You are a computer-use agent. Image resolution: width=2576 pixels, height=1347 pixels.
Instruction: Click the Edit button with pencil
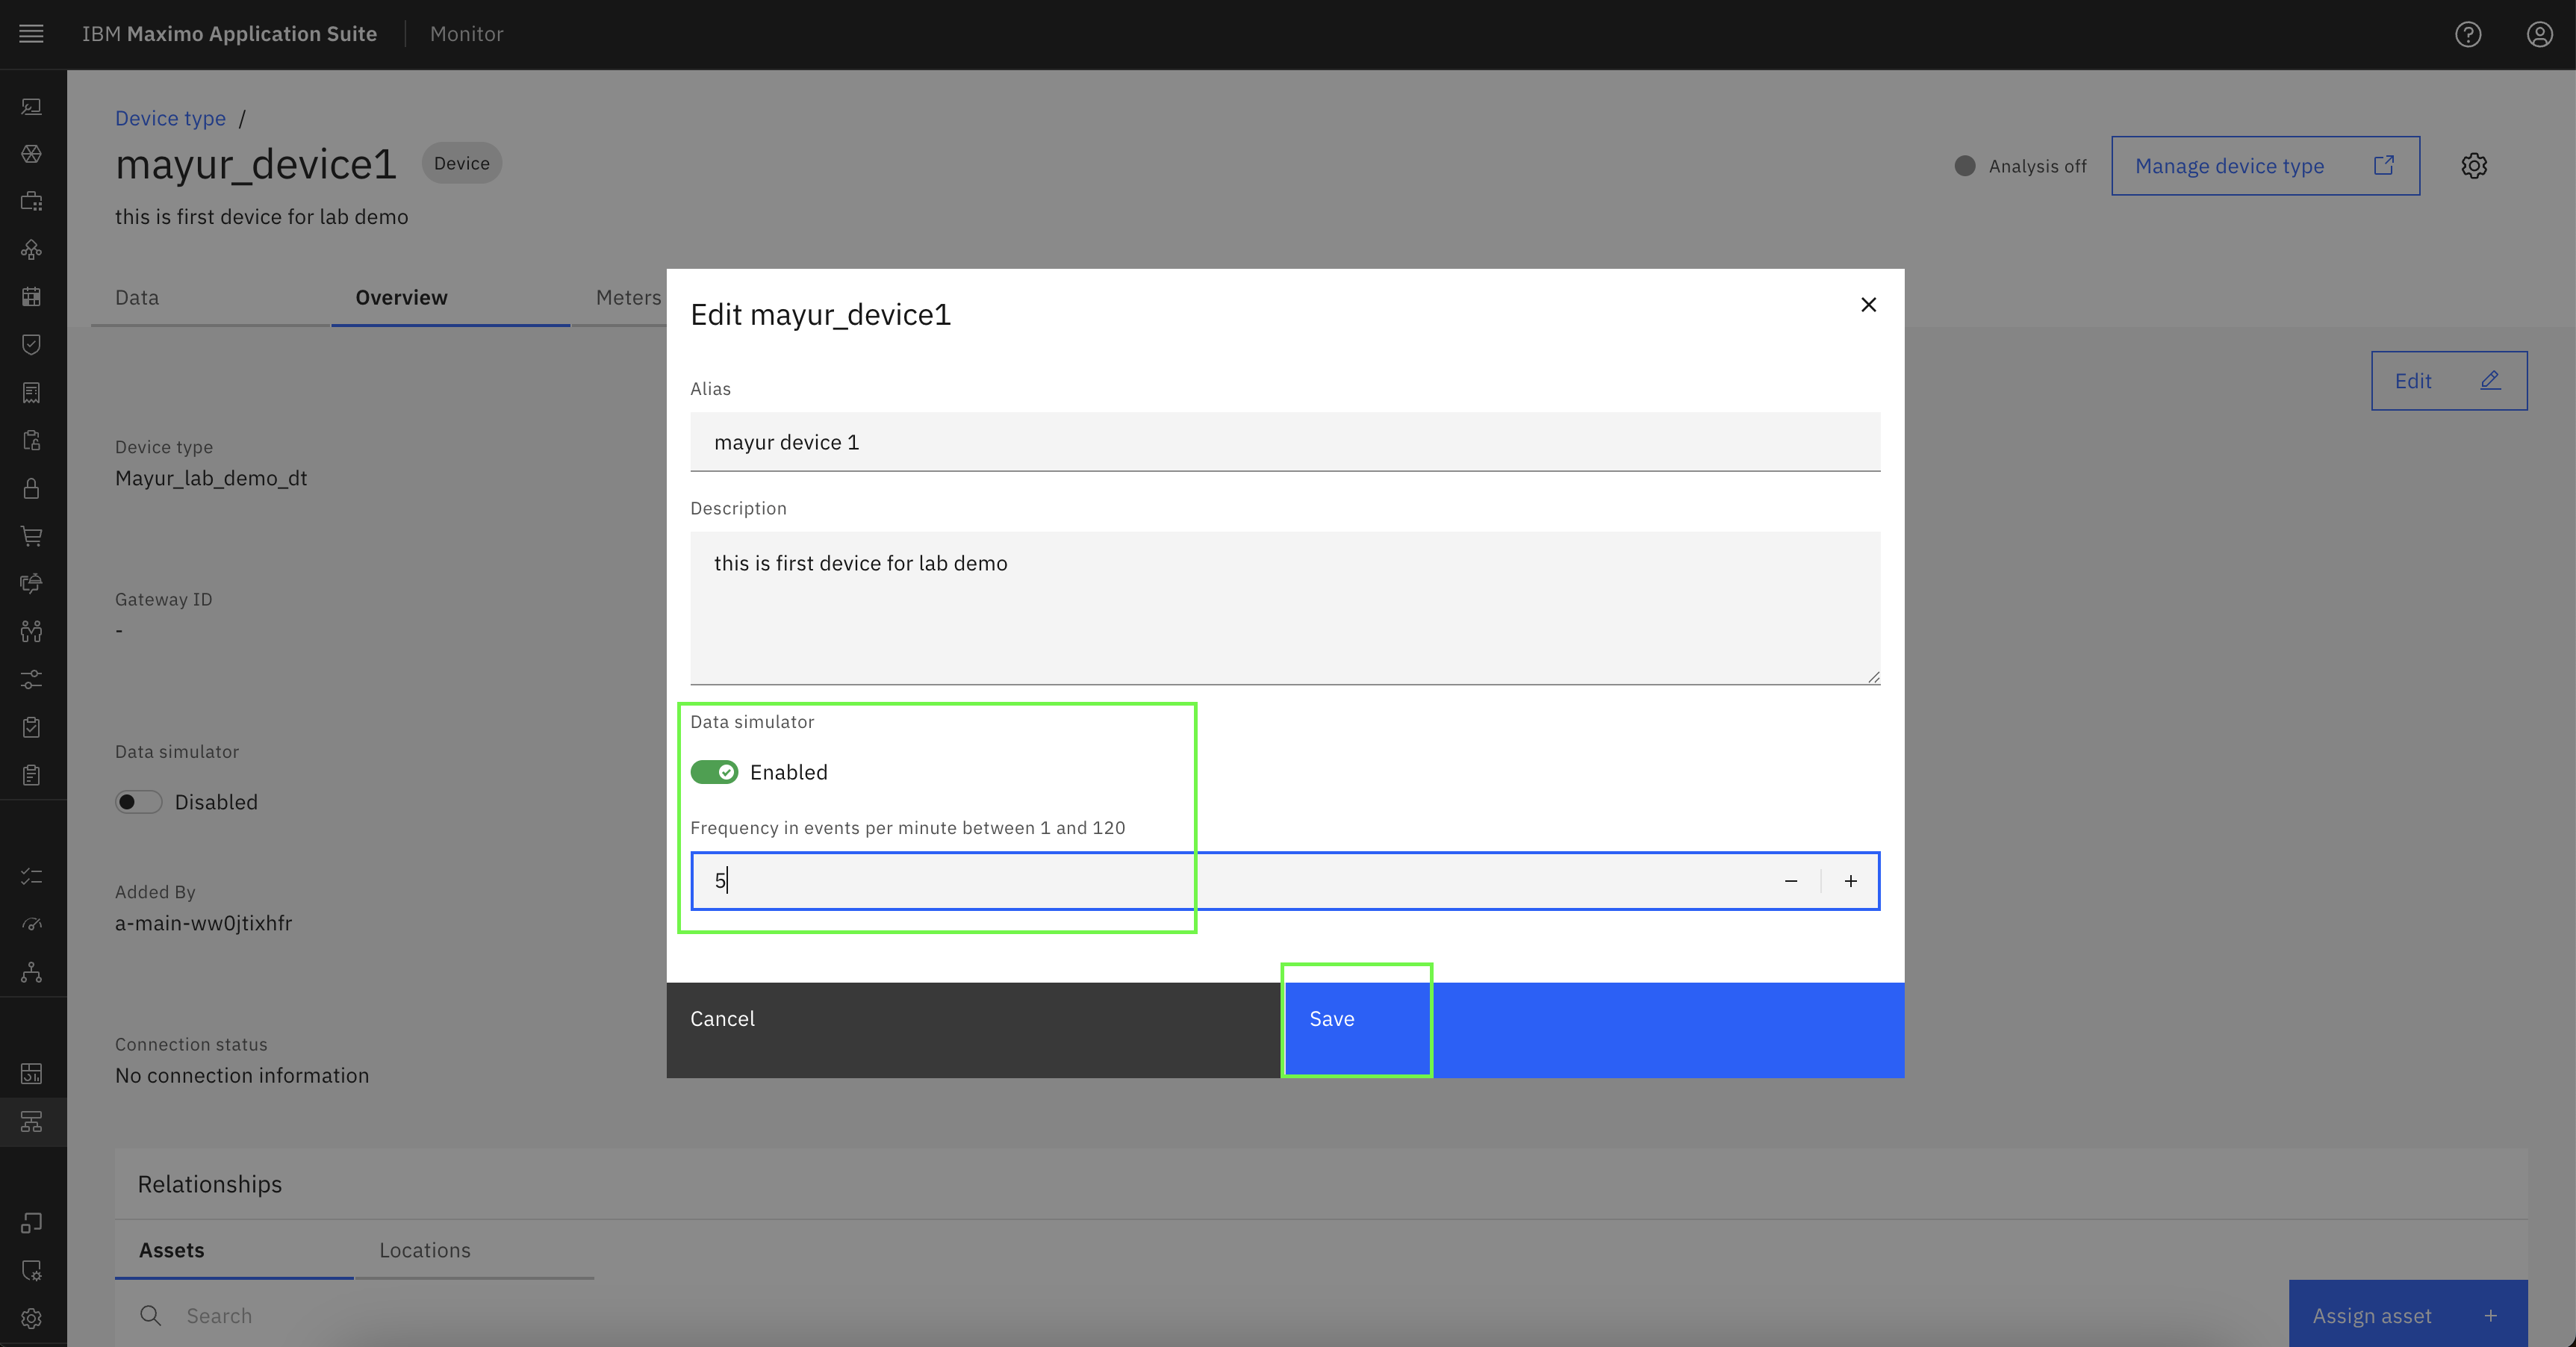point(2449,381)
